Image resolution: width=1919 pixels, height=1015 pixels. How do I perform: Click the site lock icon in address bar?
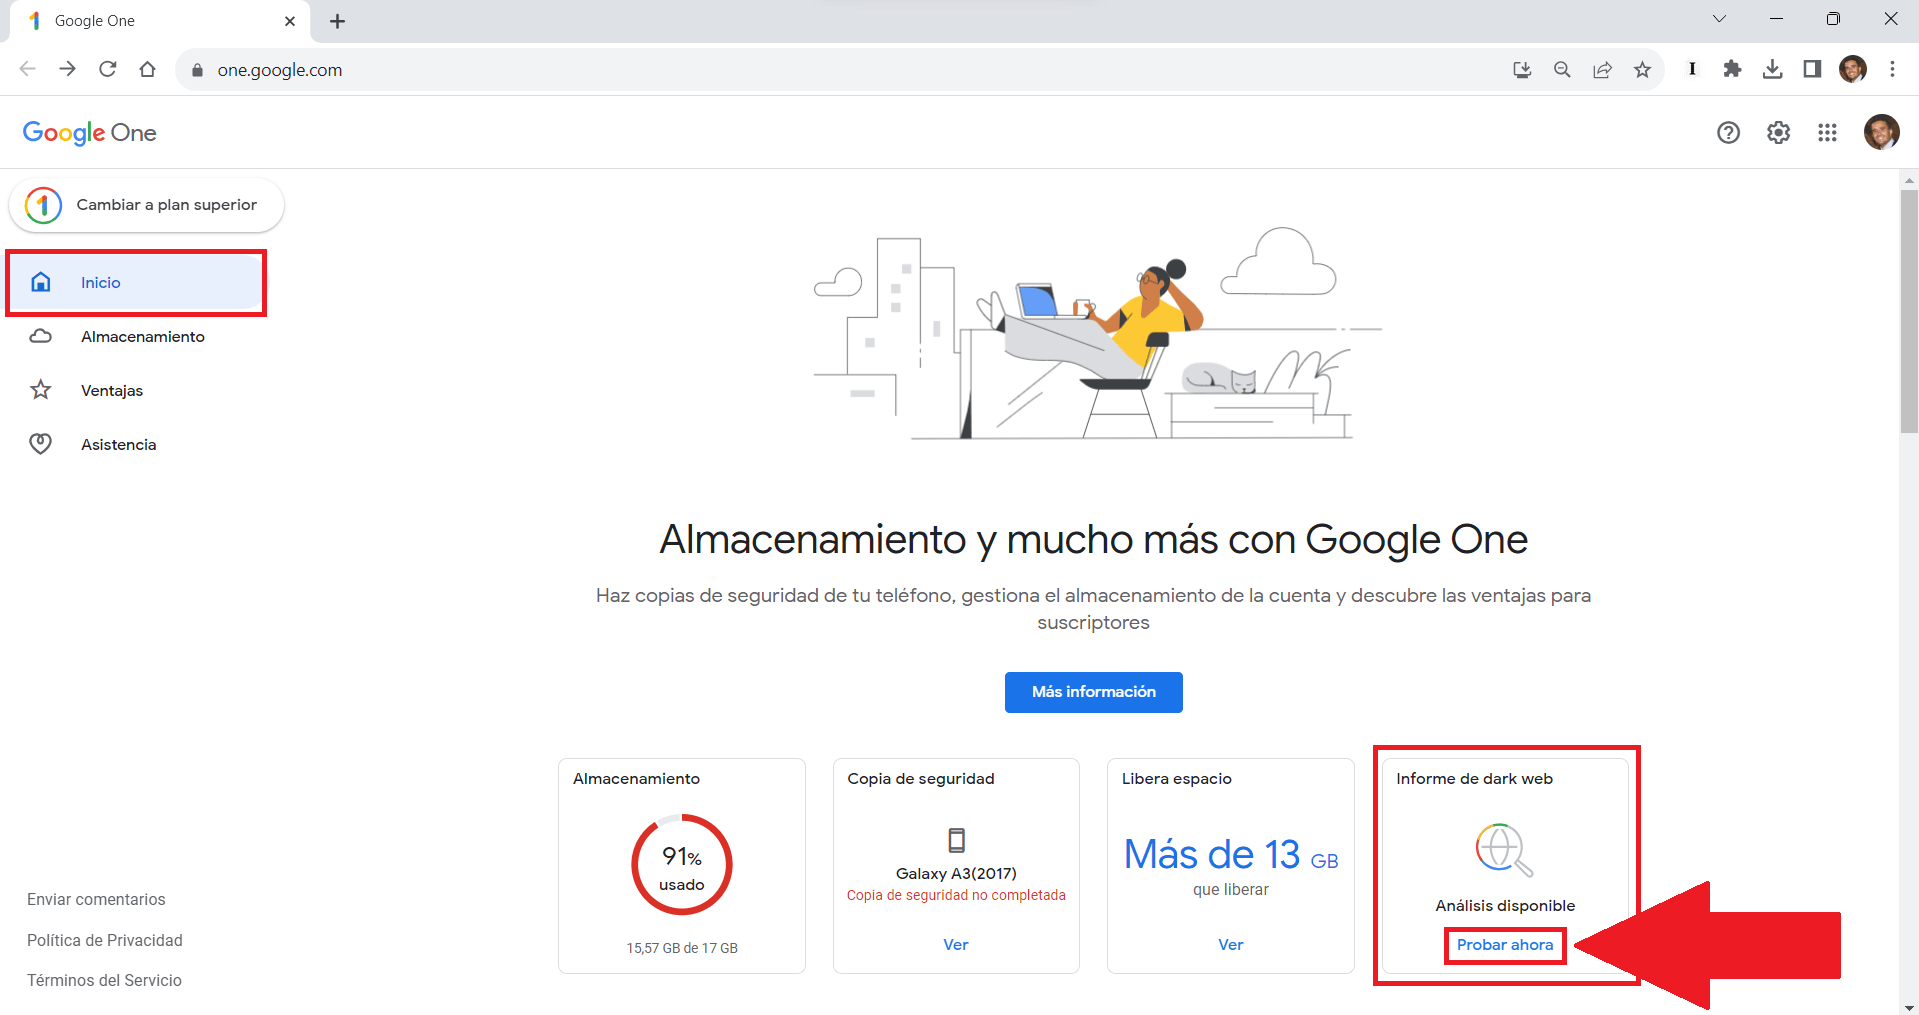(x=197, y=70)
